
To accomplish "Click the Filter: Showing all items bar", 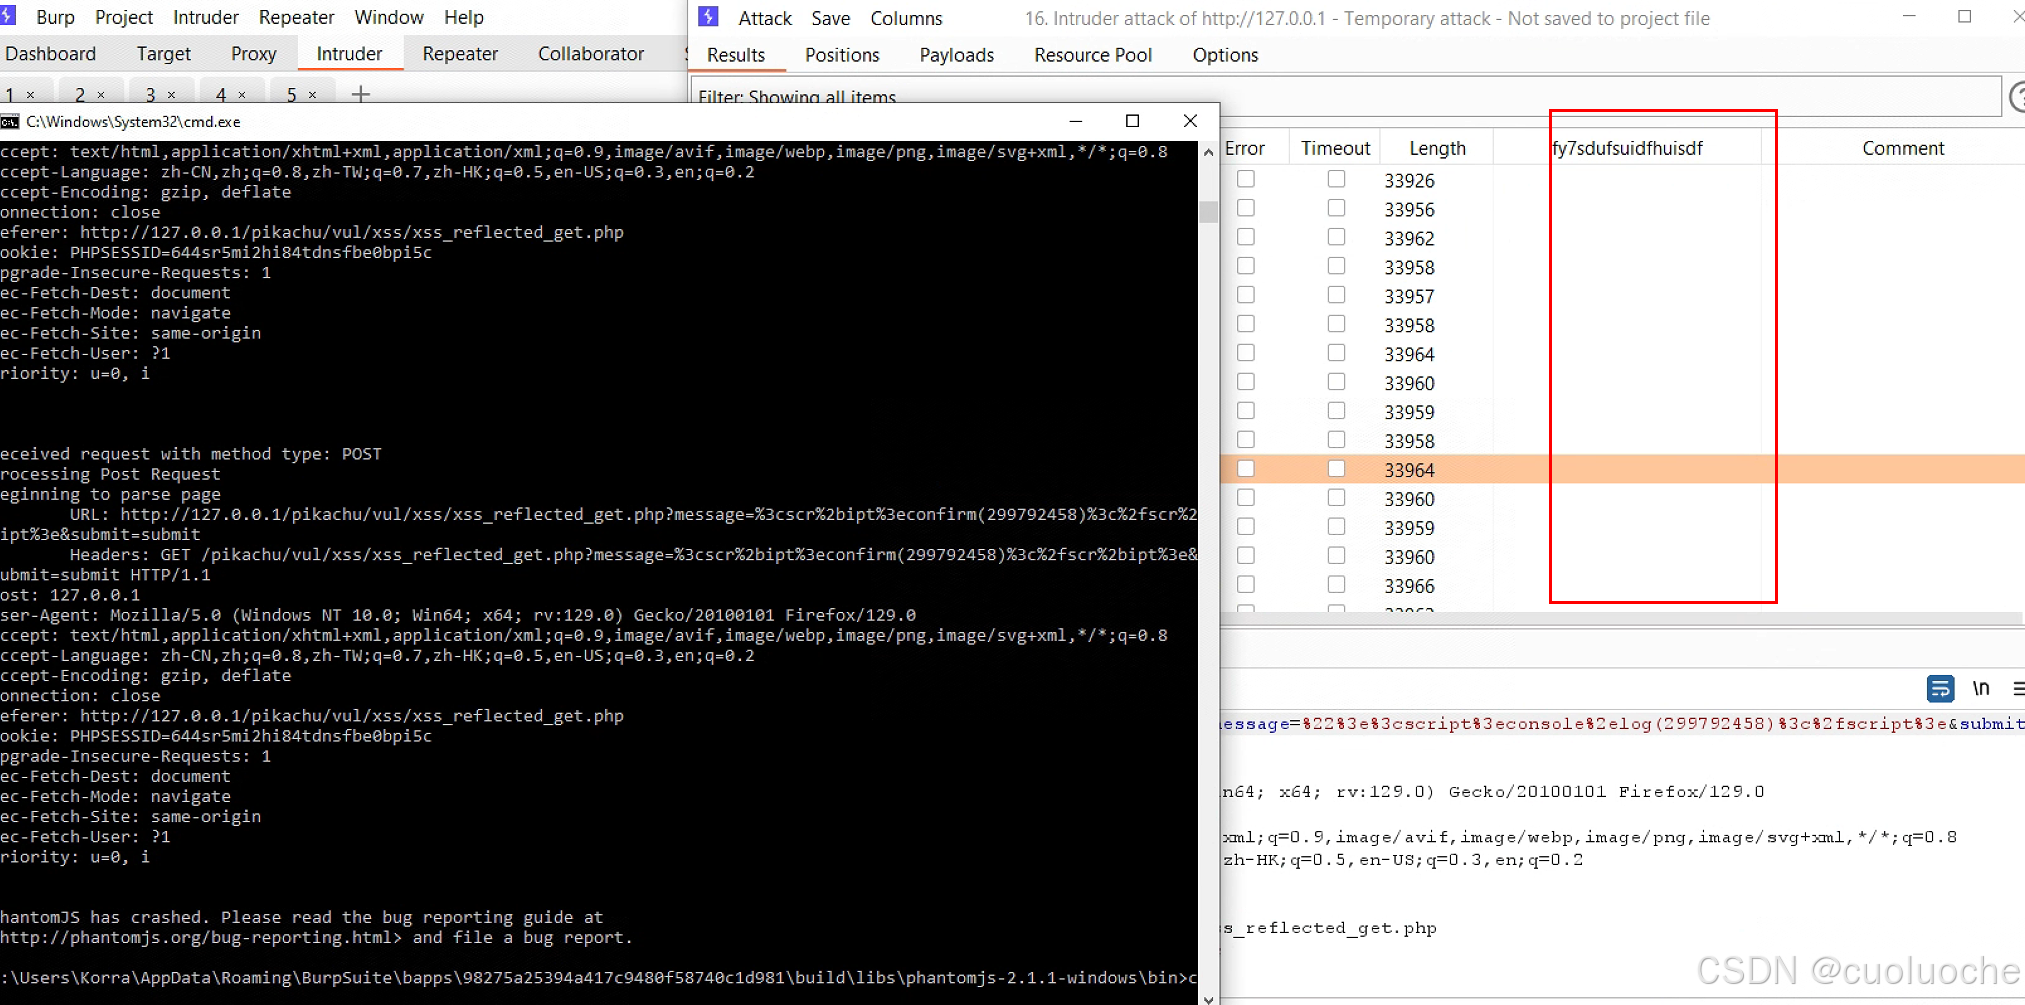I will [1346, 96].
